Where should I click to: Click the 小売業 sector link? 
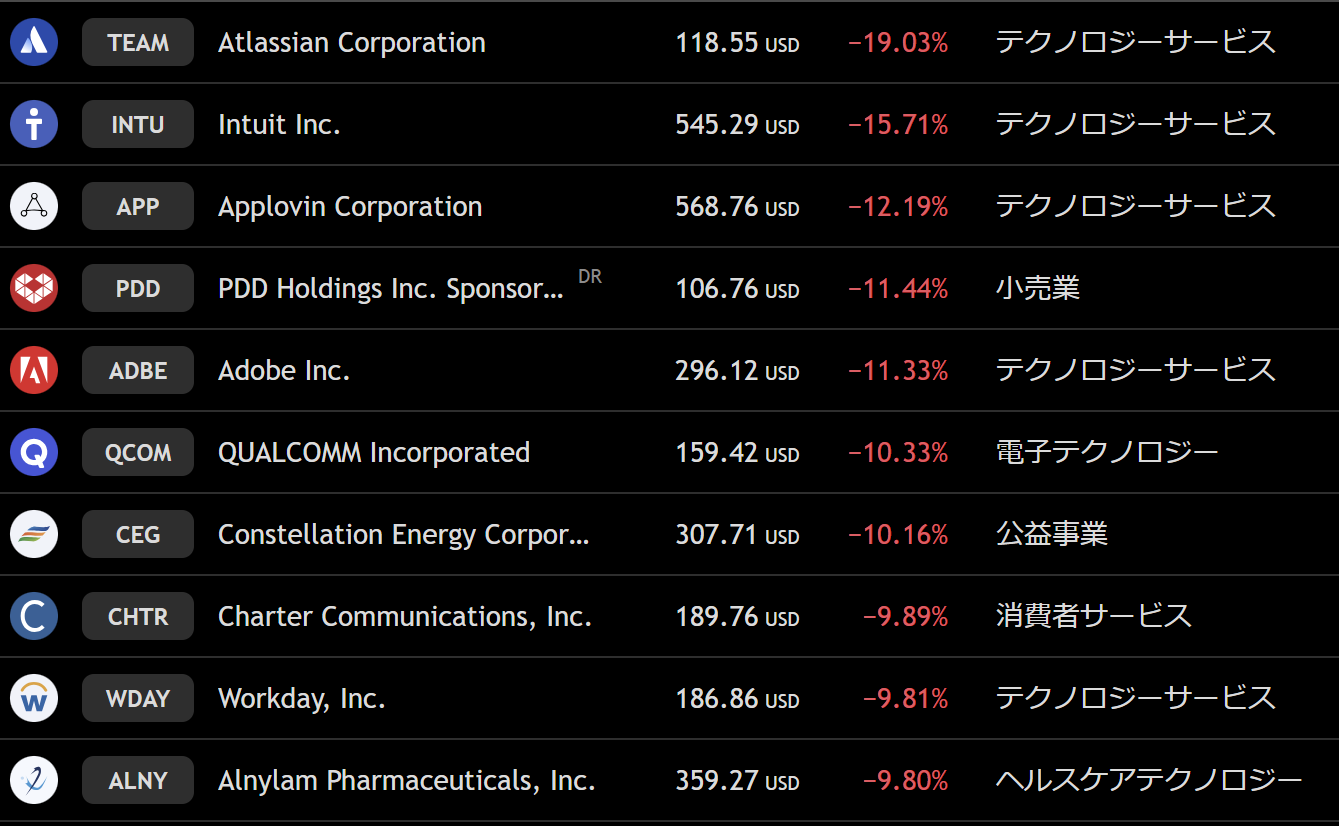(x=1037, y=289)
